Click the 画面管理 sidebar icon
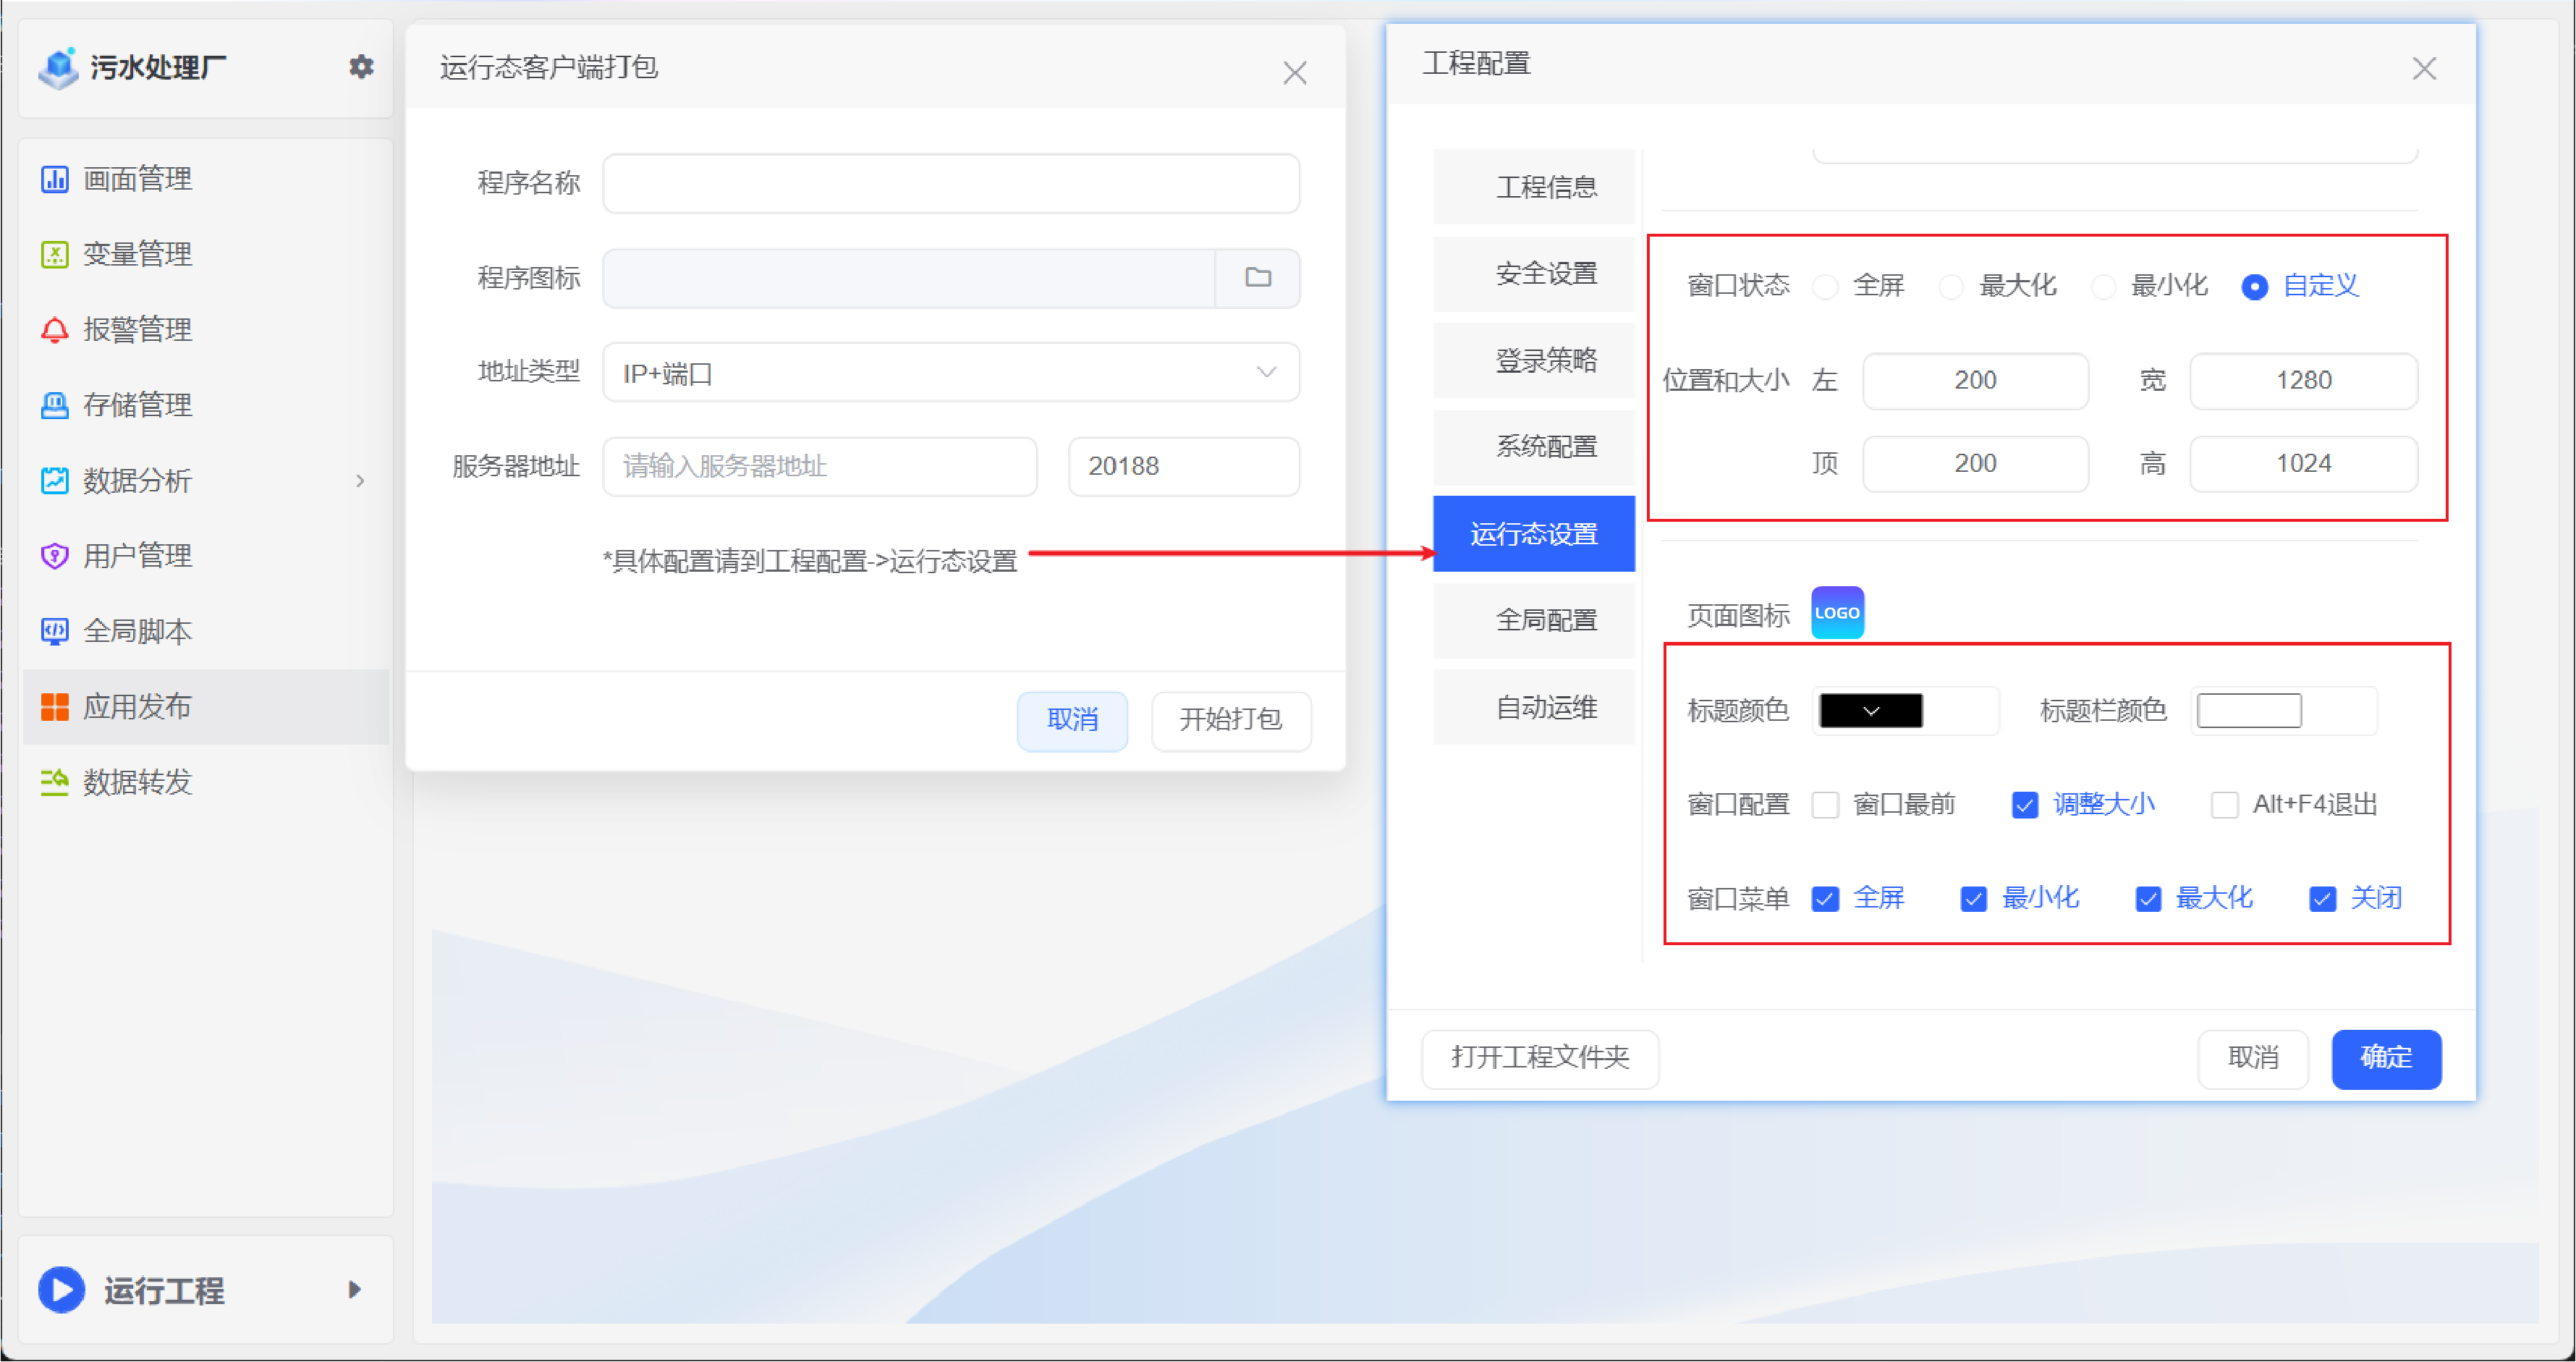Image resolution: width=2576 pixels, height=1362 pixels. pyautogui.click(x=54, y=179)
